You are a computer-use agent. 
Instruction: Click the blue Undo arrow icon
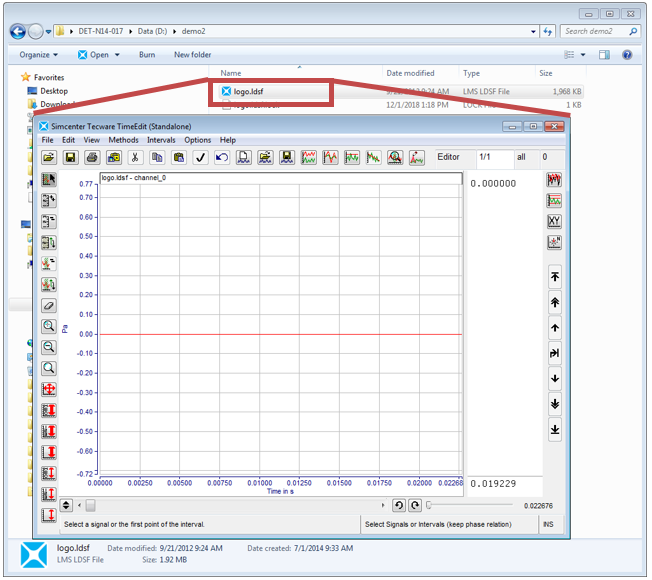click(x=222, y=158)
